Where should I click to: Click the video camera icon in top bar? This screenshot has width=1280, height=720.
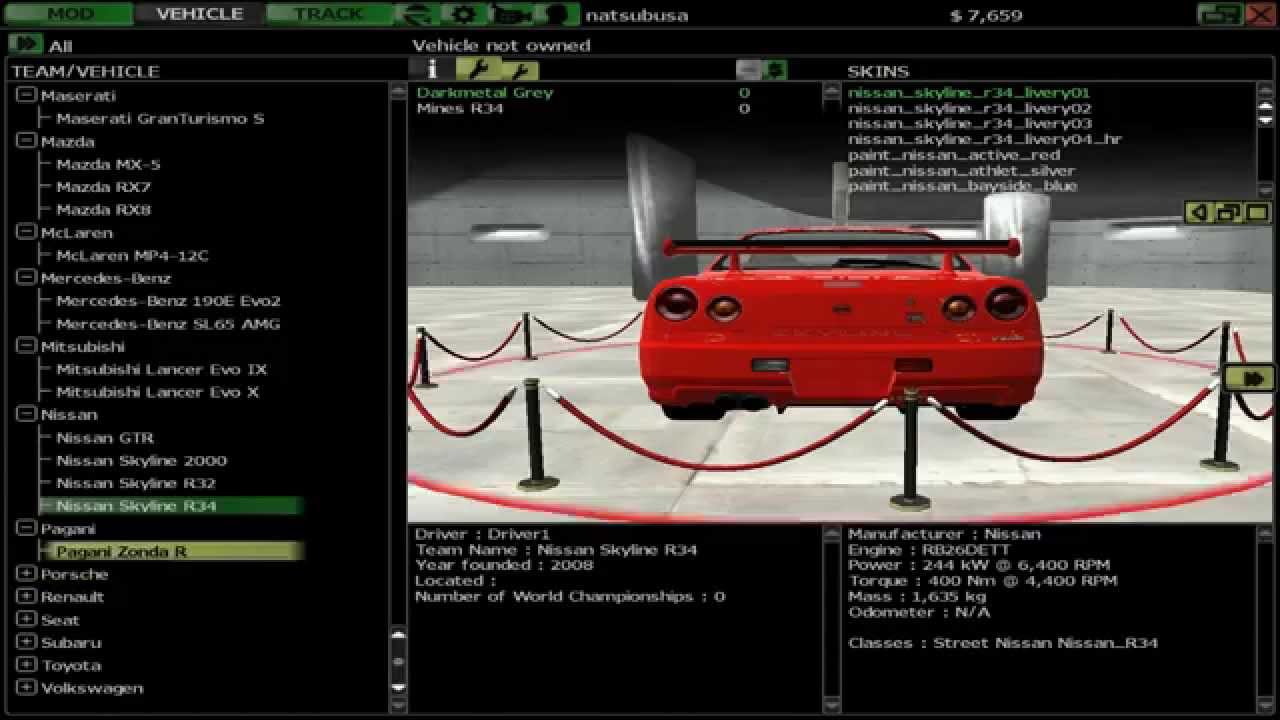tap(513, 14)
